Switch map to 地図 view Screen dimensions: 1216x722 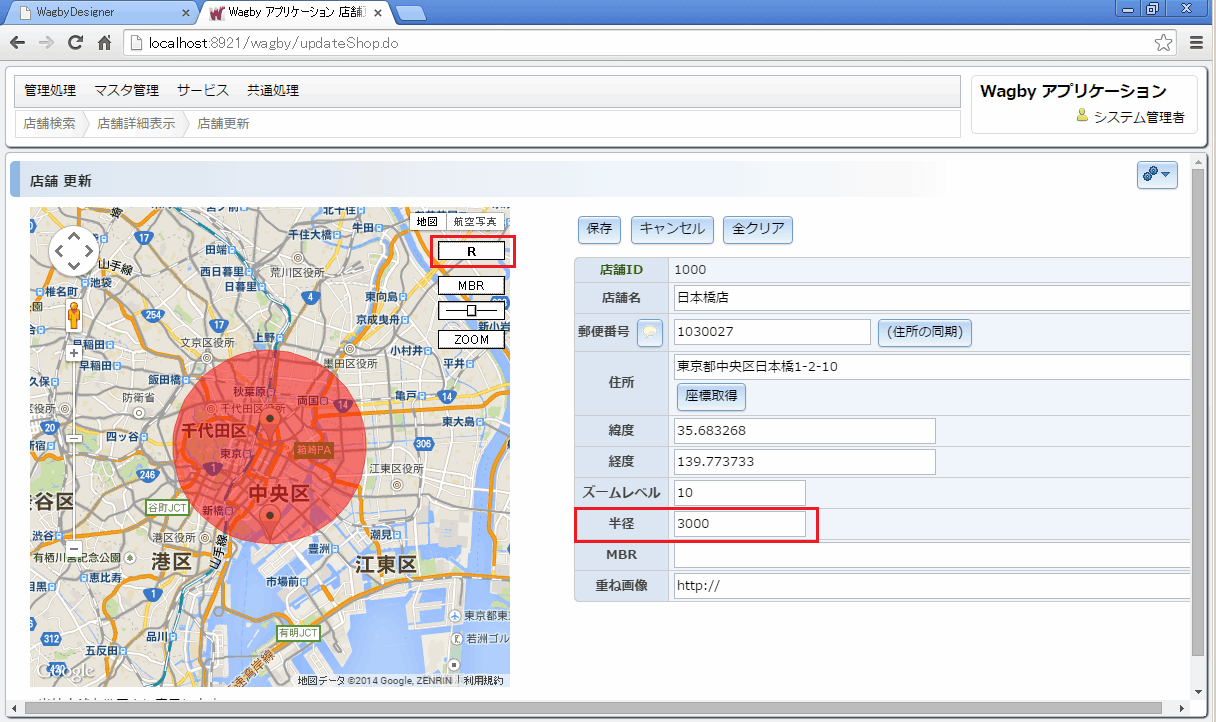(428, 221)
